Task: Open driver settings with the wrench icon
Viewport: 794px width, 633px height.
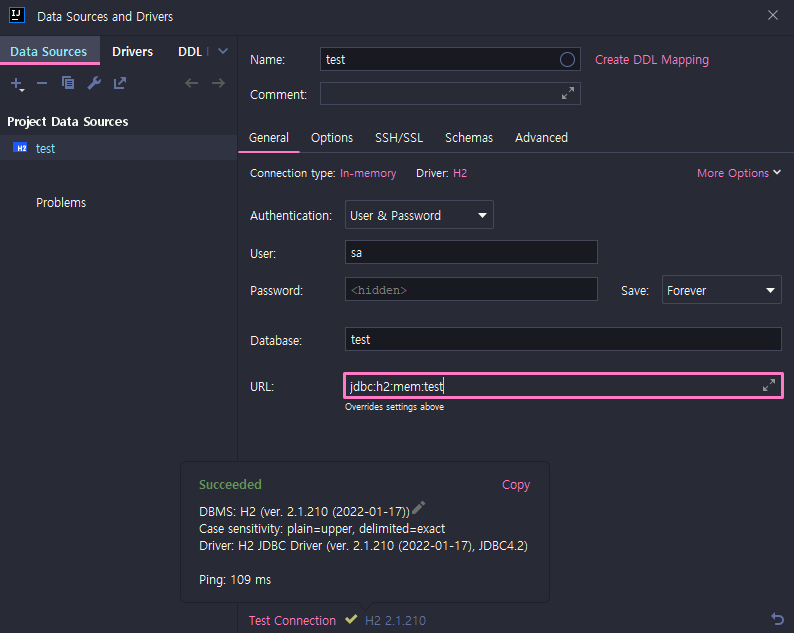Action: click(x=94, y=83)
